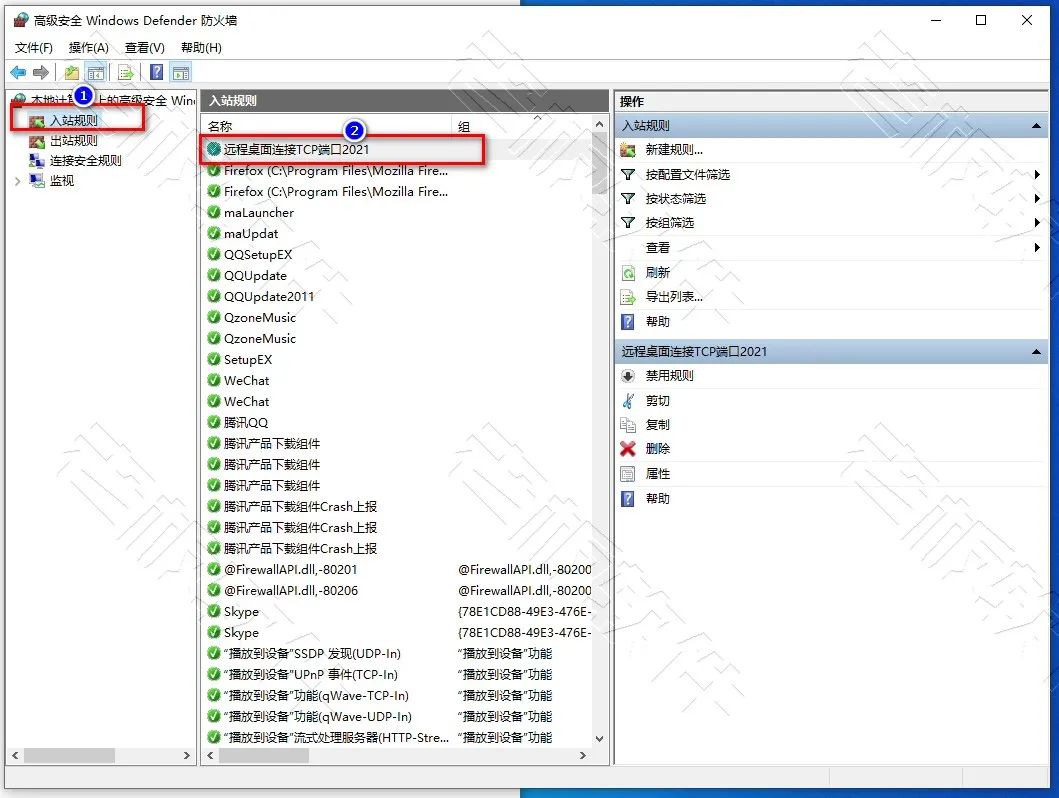Select the 远程桌面连接TCP端口2021 rule row
Image resolution: width=1059 pixels, height=798 pixels.
coord(397,150)
